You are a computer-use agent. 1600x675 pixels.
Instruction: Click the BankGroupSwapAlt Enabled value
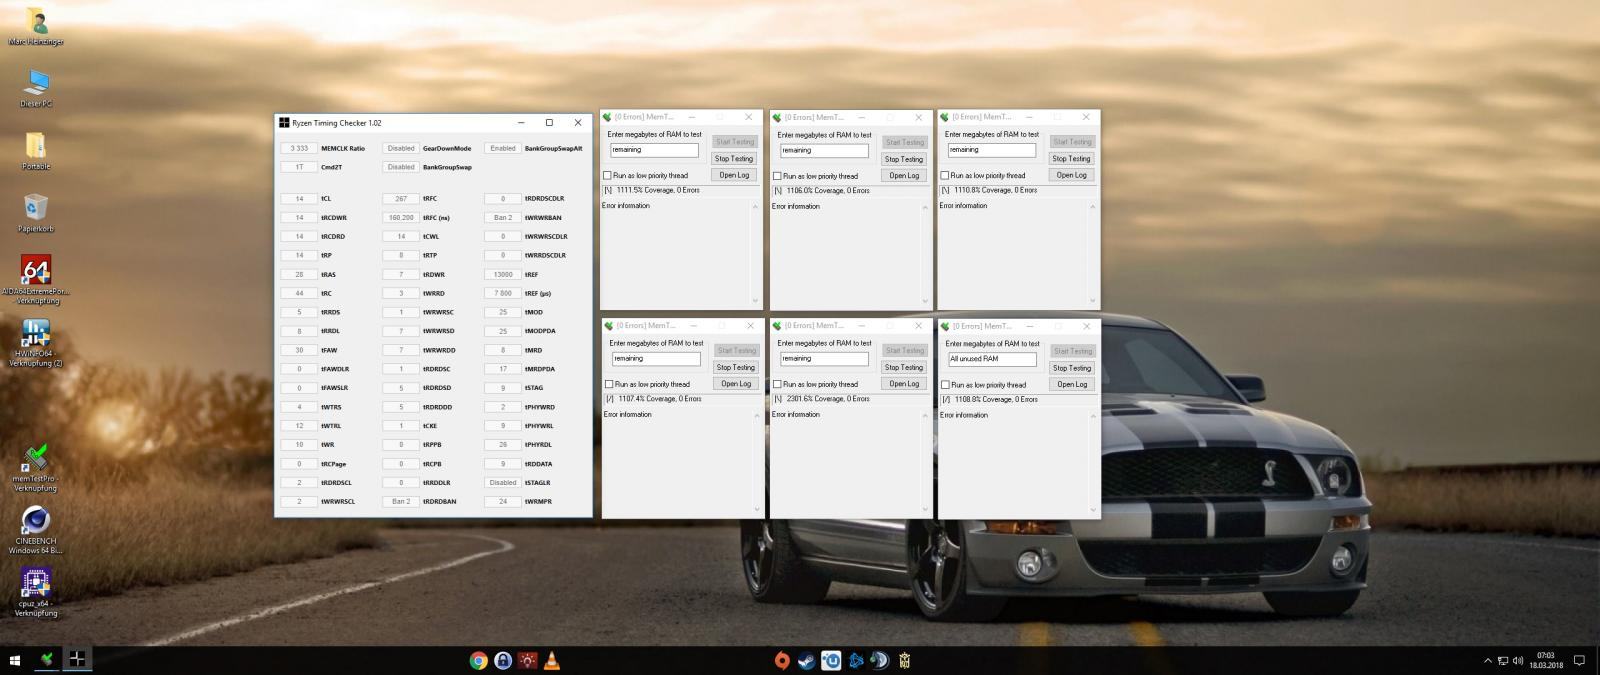[x=503, y=148]
